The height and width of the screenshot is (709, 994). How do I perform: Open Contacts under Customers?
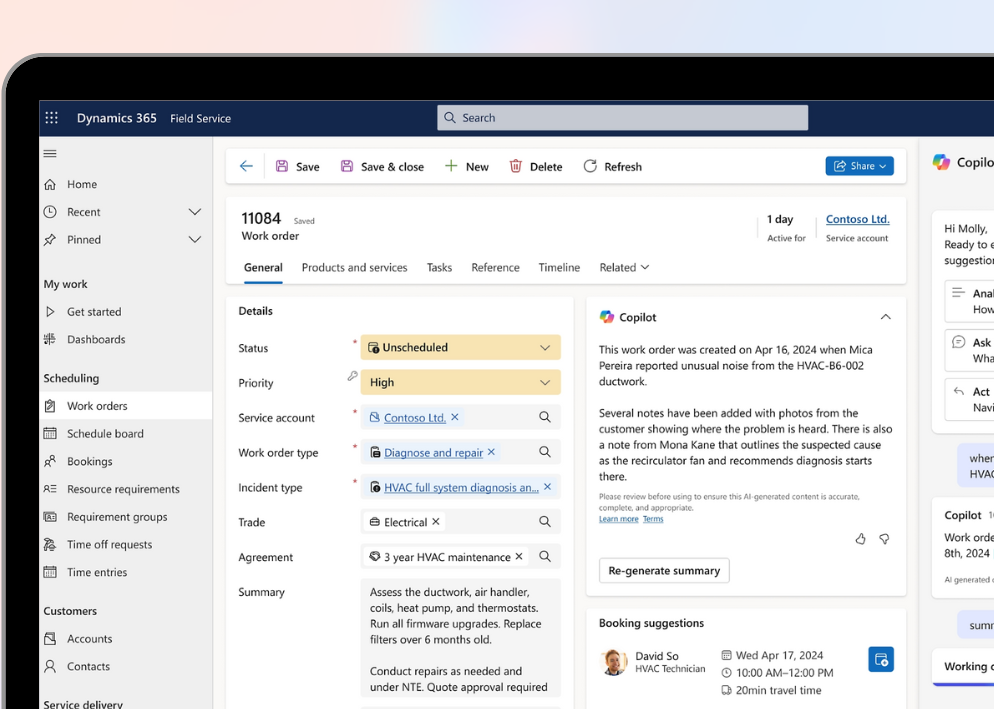point(126,667)
